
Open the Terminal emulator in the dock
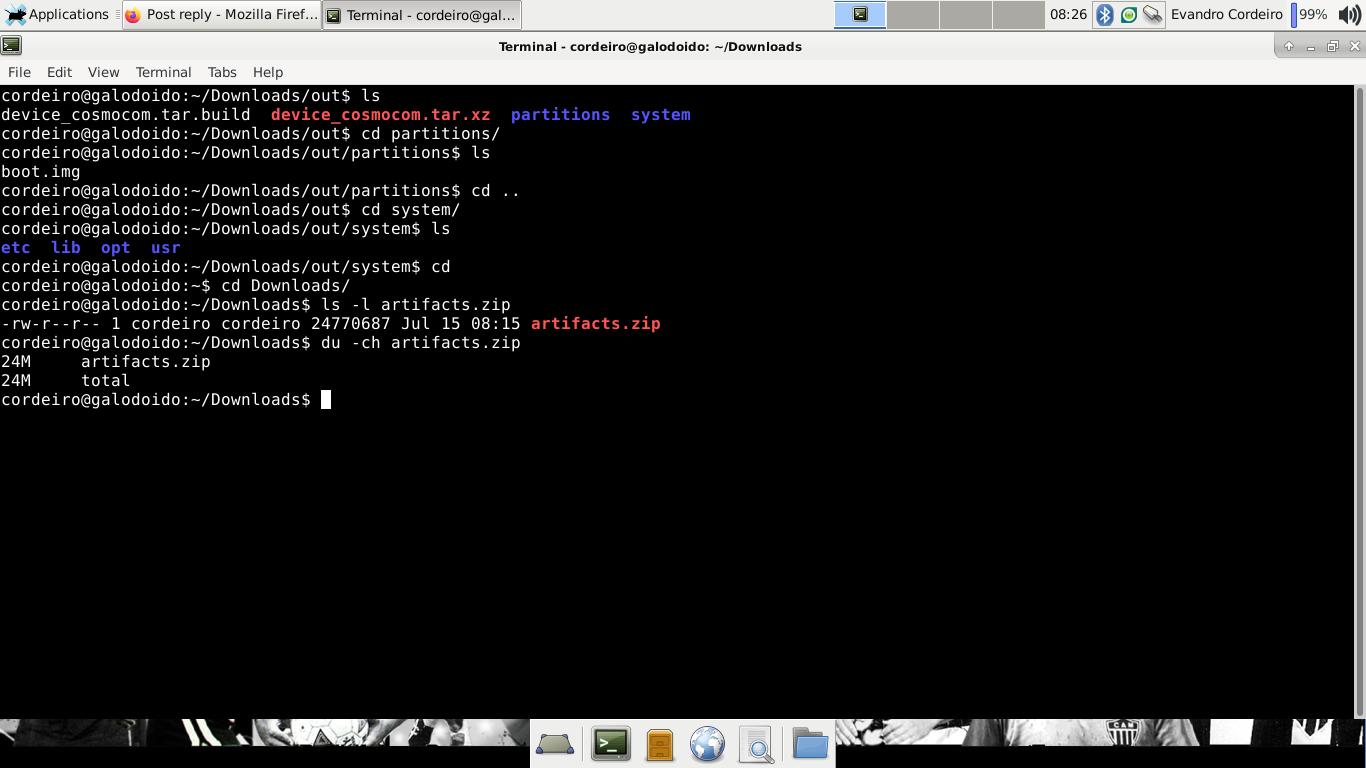[x=610, y=744]
